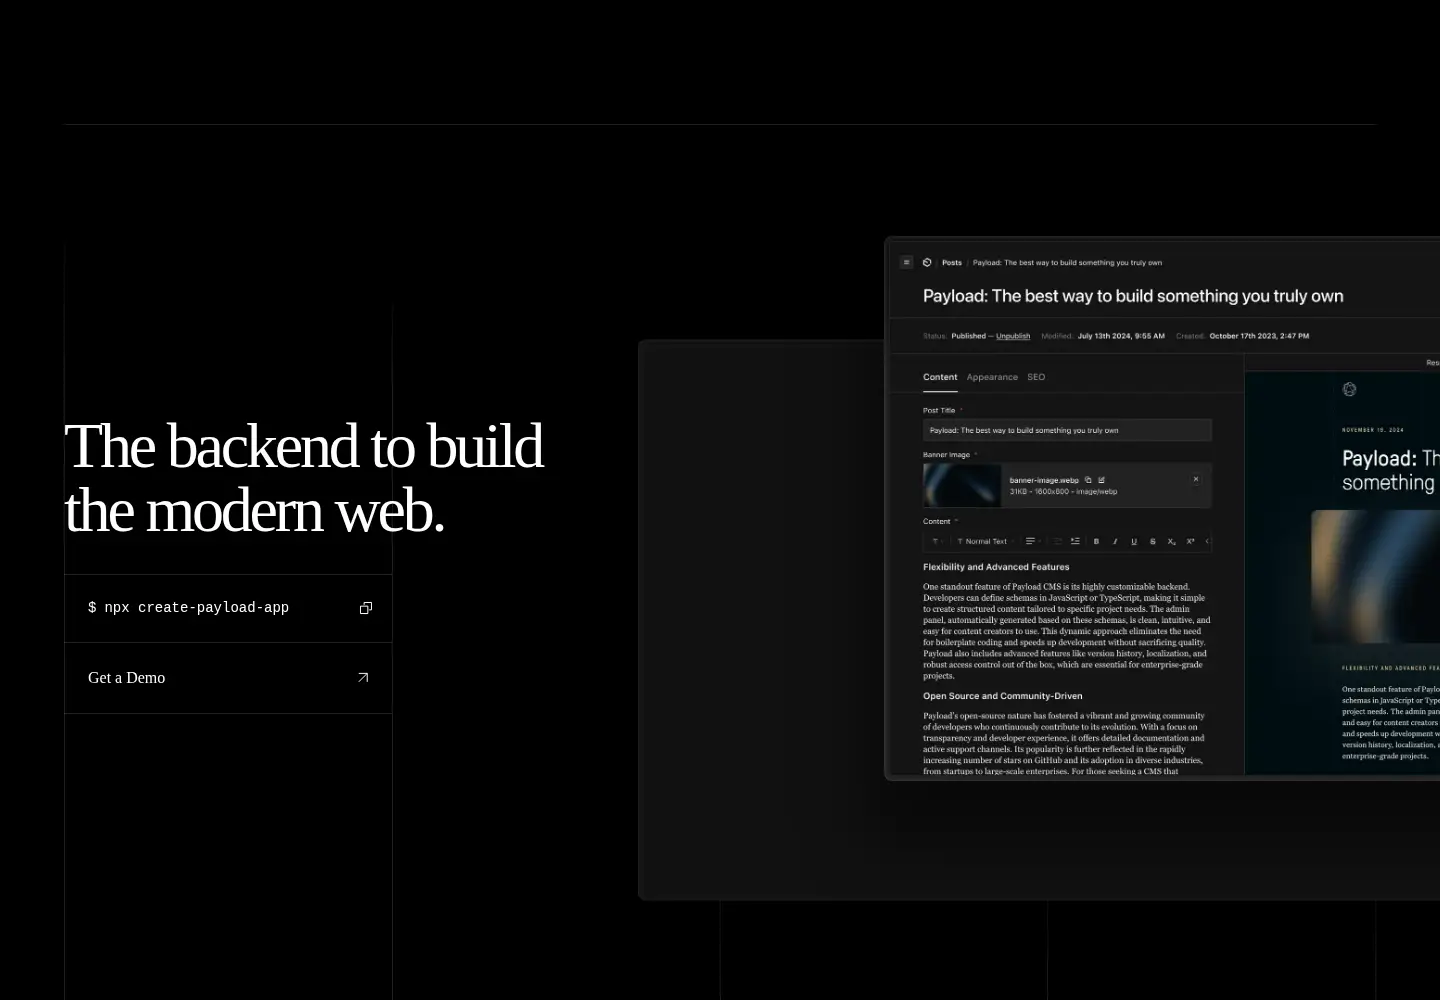The height and width of the screenshot is (1000, 1440).
Task: Click the Posts breadcrumb
Action: coord(952,263)
